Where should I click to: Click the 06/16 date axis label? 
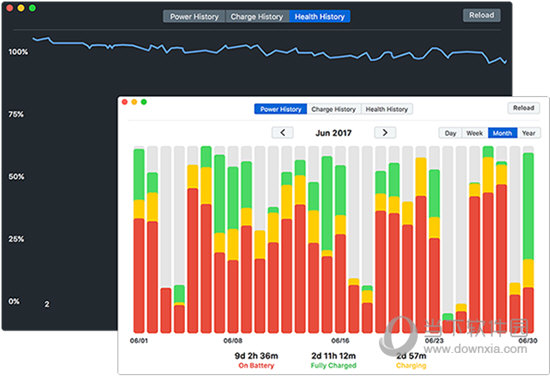coord(340,341)
